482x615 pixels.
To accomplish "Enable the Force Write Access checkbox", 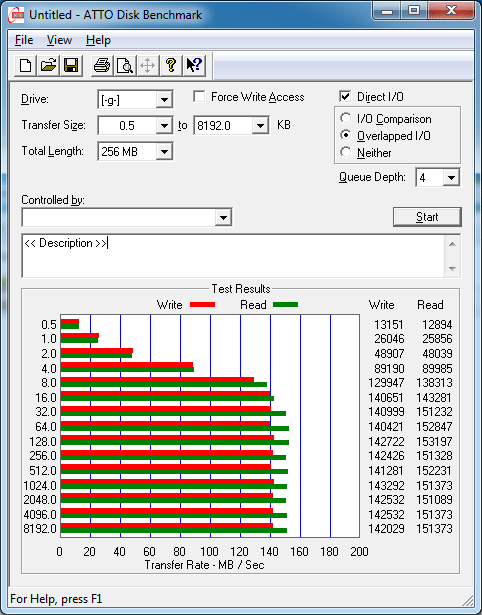I will tap(199, 96).
